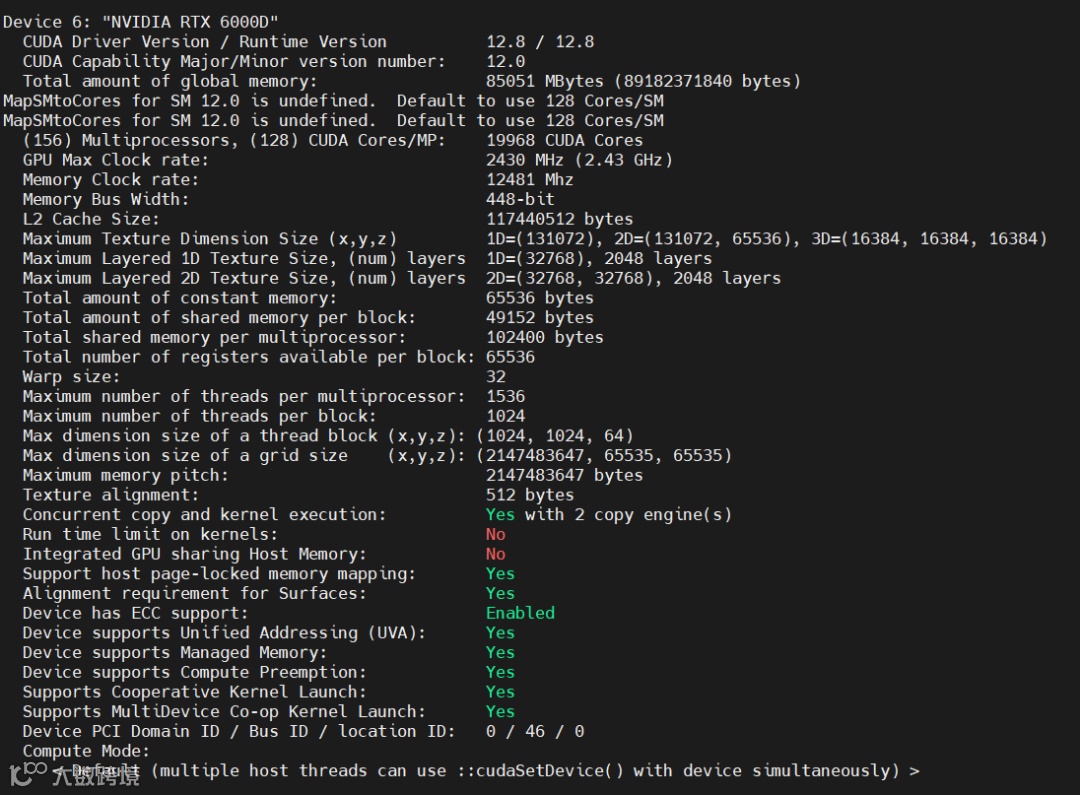The width and height of the screenshot is (1080, 795).
Task: Click the PCI Bus ID value 0 / 46 / 0
Action: coord(534,732)
